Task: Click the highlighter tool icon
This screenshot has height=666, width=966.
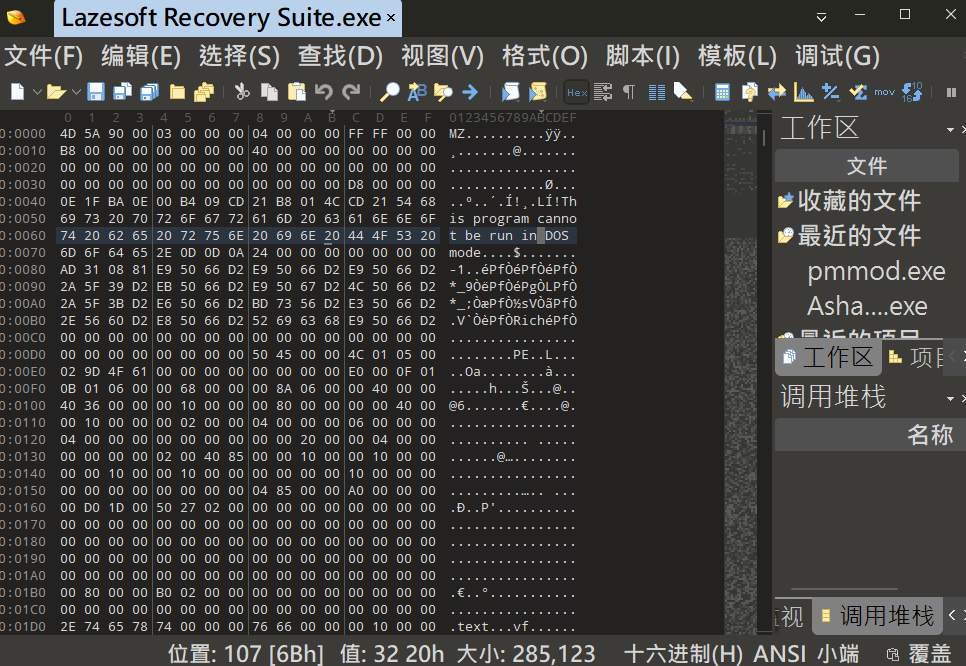Action: (683, 92)
